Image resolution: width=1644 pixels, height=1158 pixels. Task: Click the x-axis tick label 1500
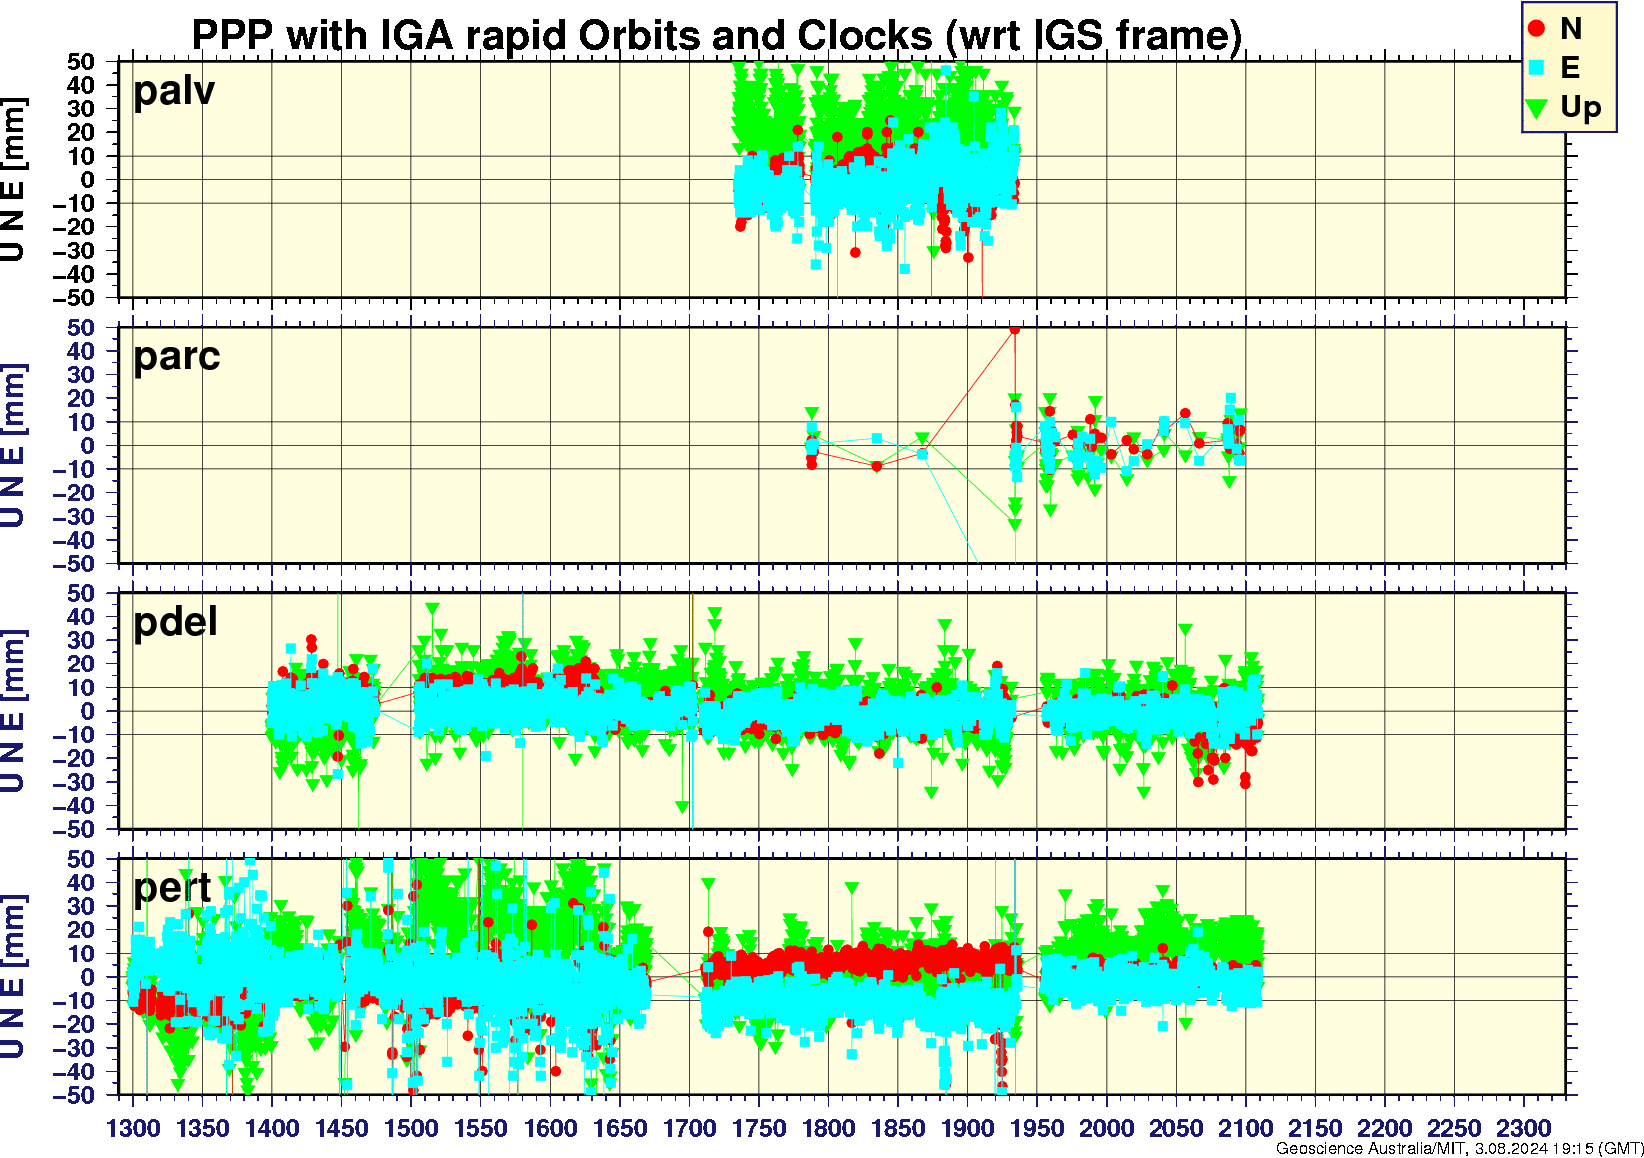click(x=411, y=1129)
